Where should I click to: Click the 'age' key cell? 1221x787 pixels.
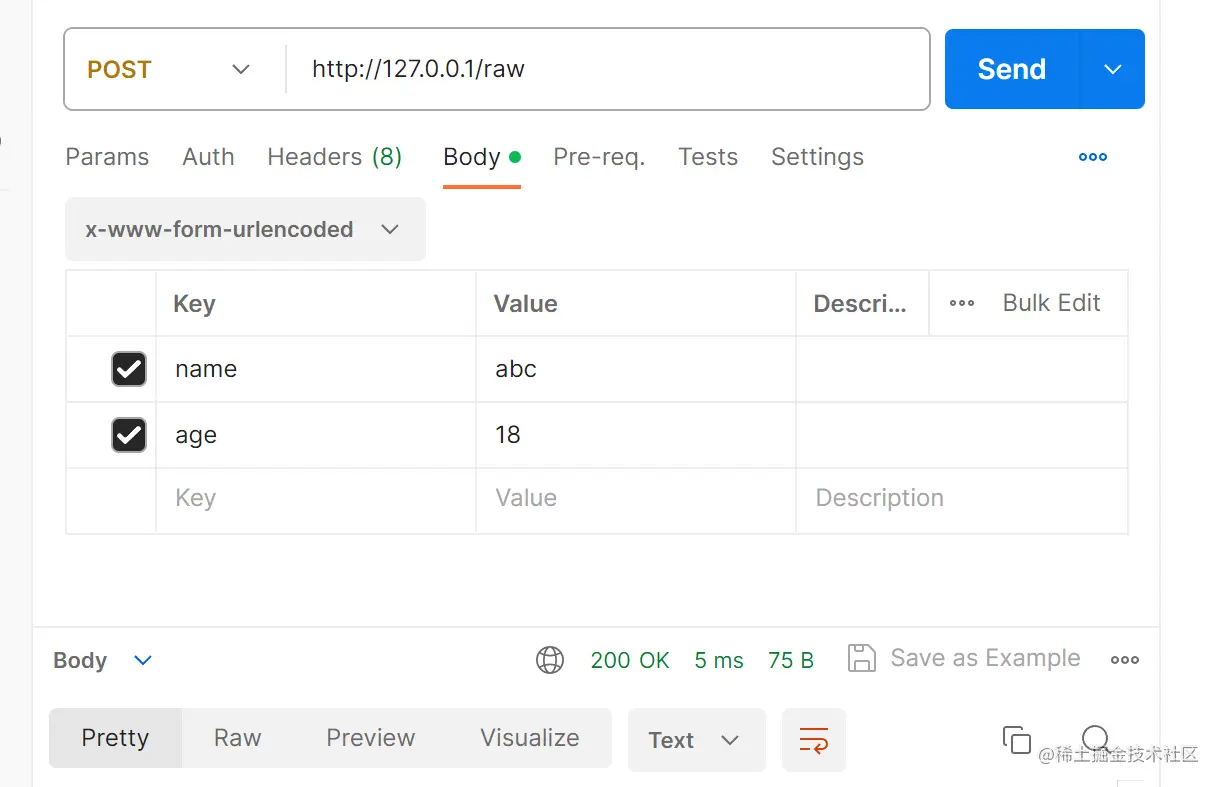click(316, 435)
